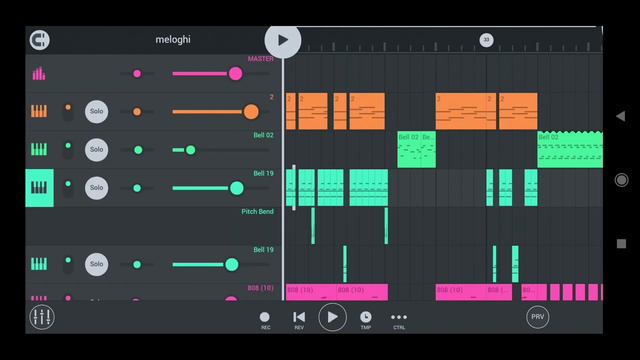
Task: Solo the Bell 02 track
Action: [96, 150]
